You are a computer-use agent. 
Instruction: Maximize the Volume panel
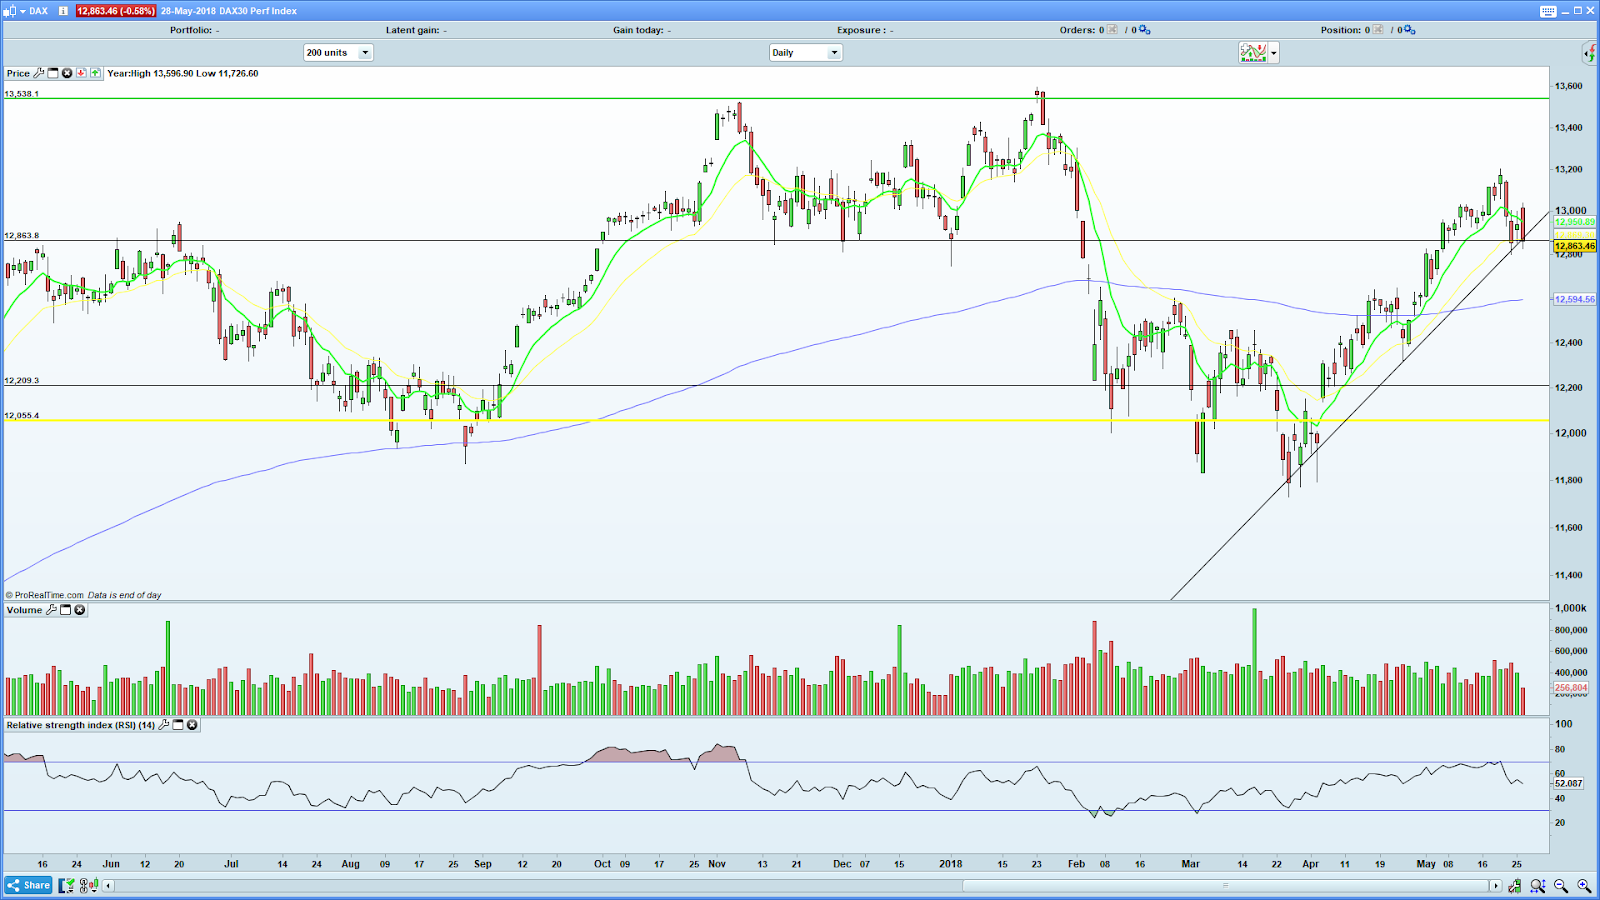tap(66, 610)
